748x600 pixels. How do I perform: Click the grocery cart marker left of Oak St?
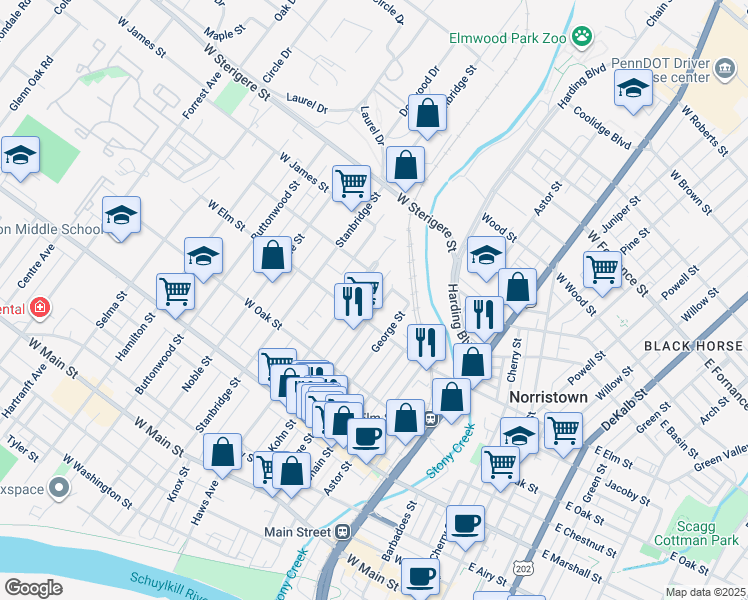coord(501,466)
